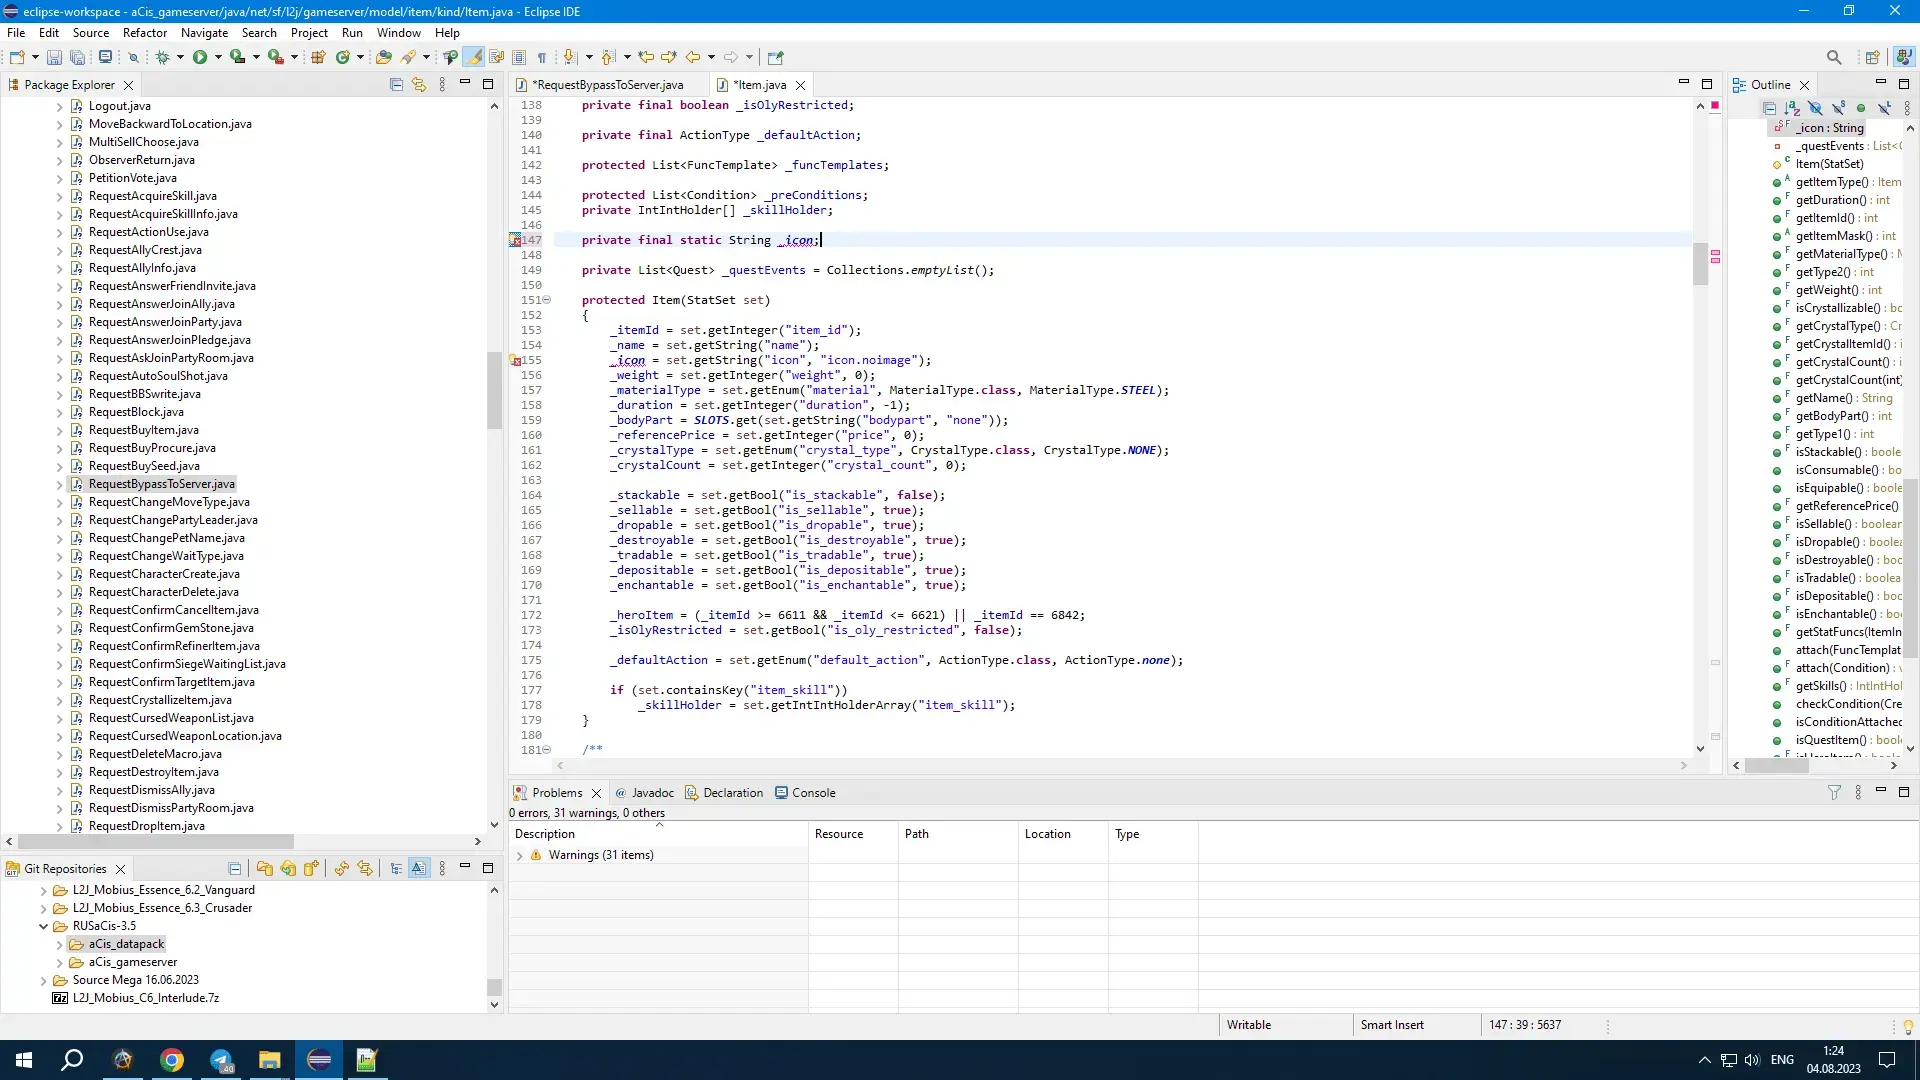The width and height of the screenshot is (1920, 1080).
Task: Toggle Hide Non-Public Members in Outline
Action: point(1861,108)
